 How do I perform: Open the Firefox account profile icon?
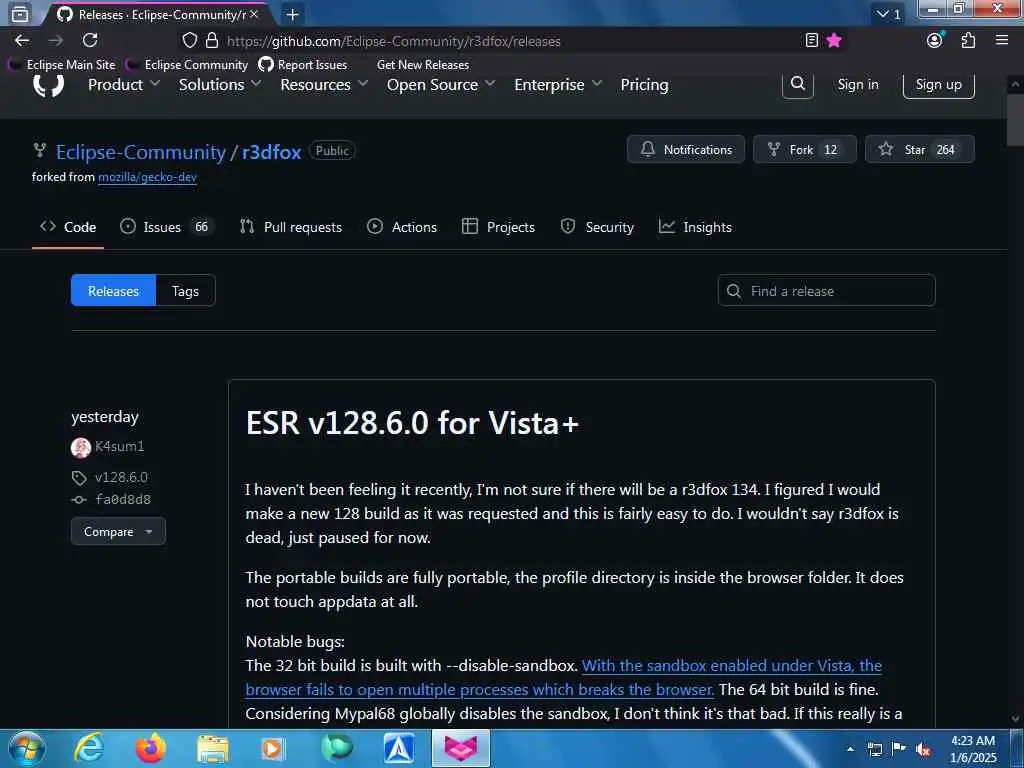tap(935, 40)
